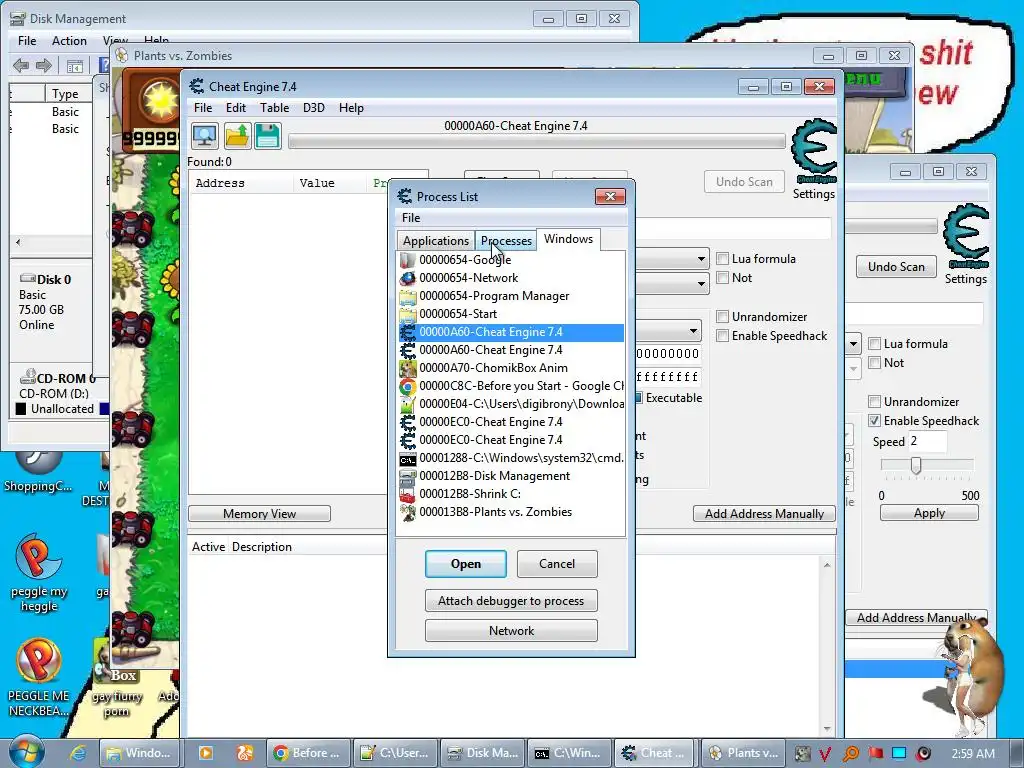Toggle Unrandomizer in background Cheat Engine

(874, 402)
